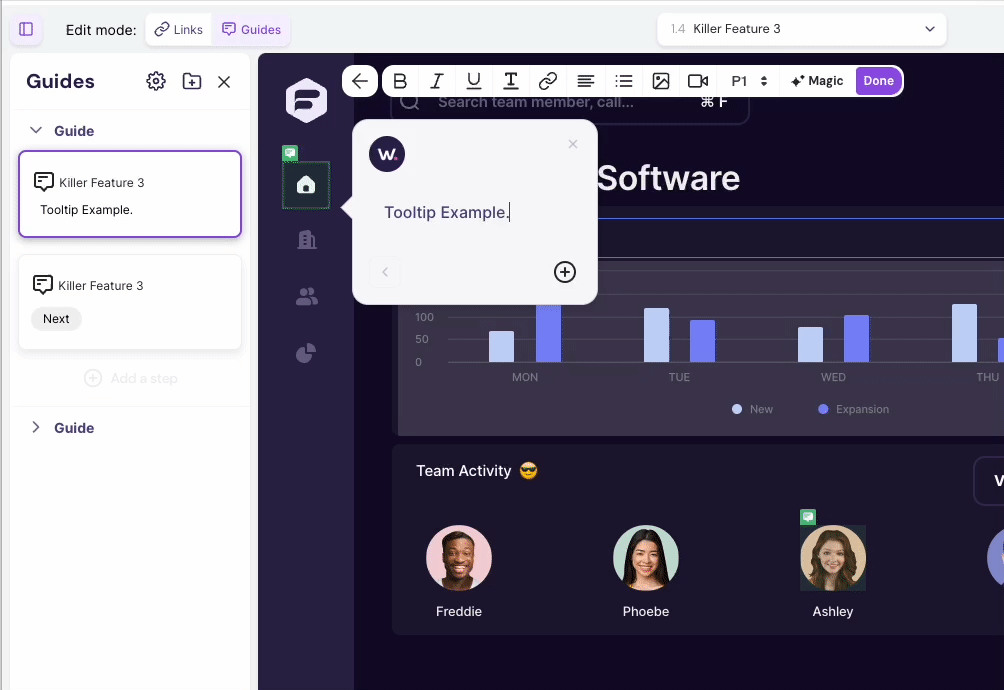Open text alignment options
This screenshot has height=690, width=1004.
pyautogui.click(x=585, y=81)
